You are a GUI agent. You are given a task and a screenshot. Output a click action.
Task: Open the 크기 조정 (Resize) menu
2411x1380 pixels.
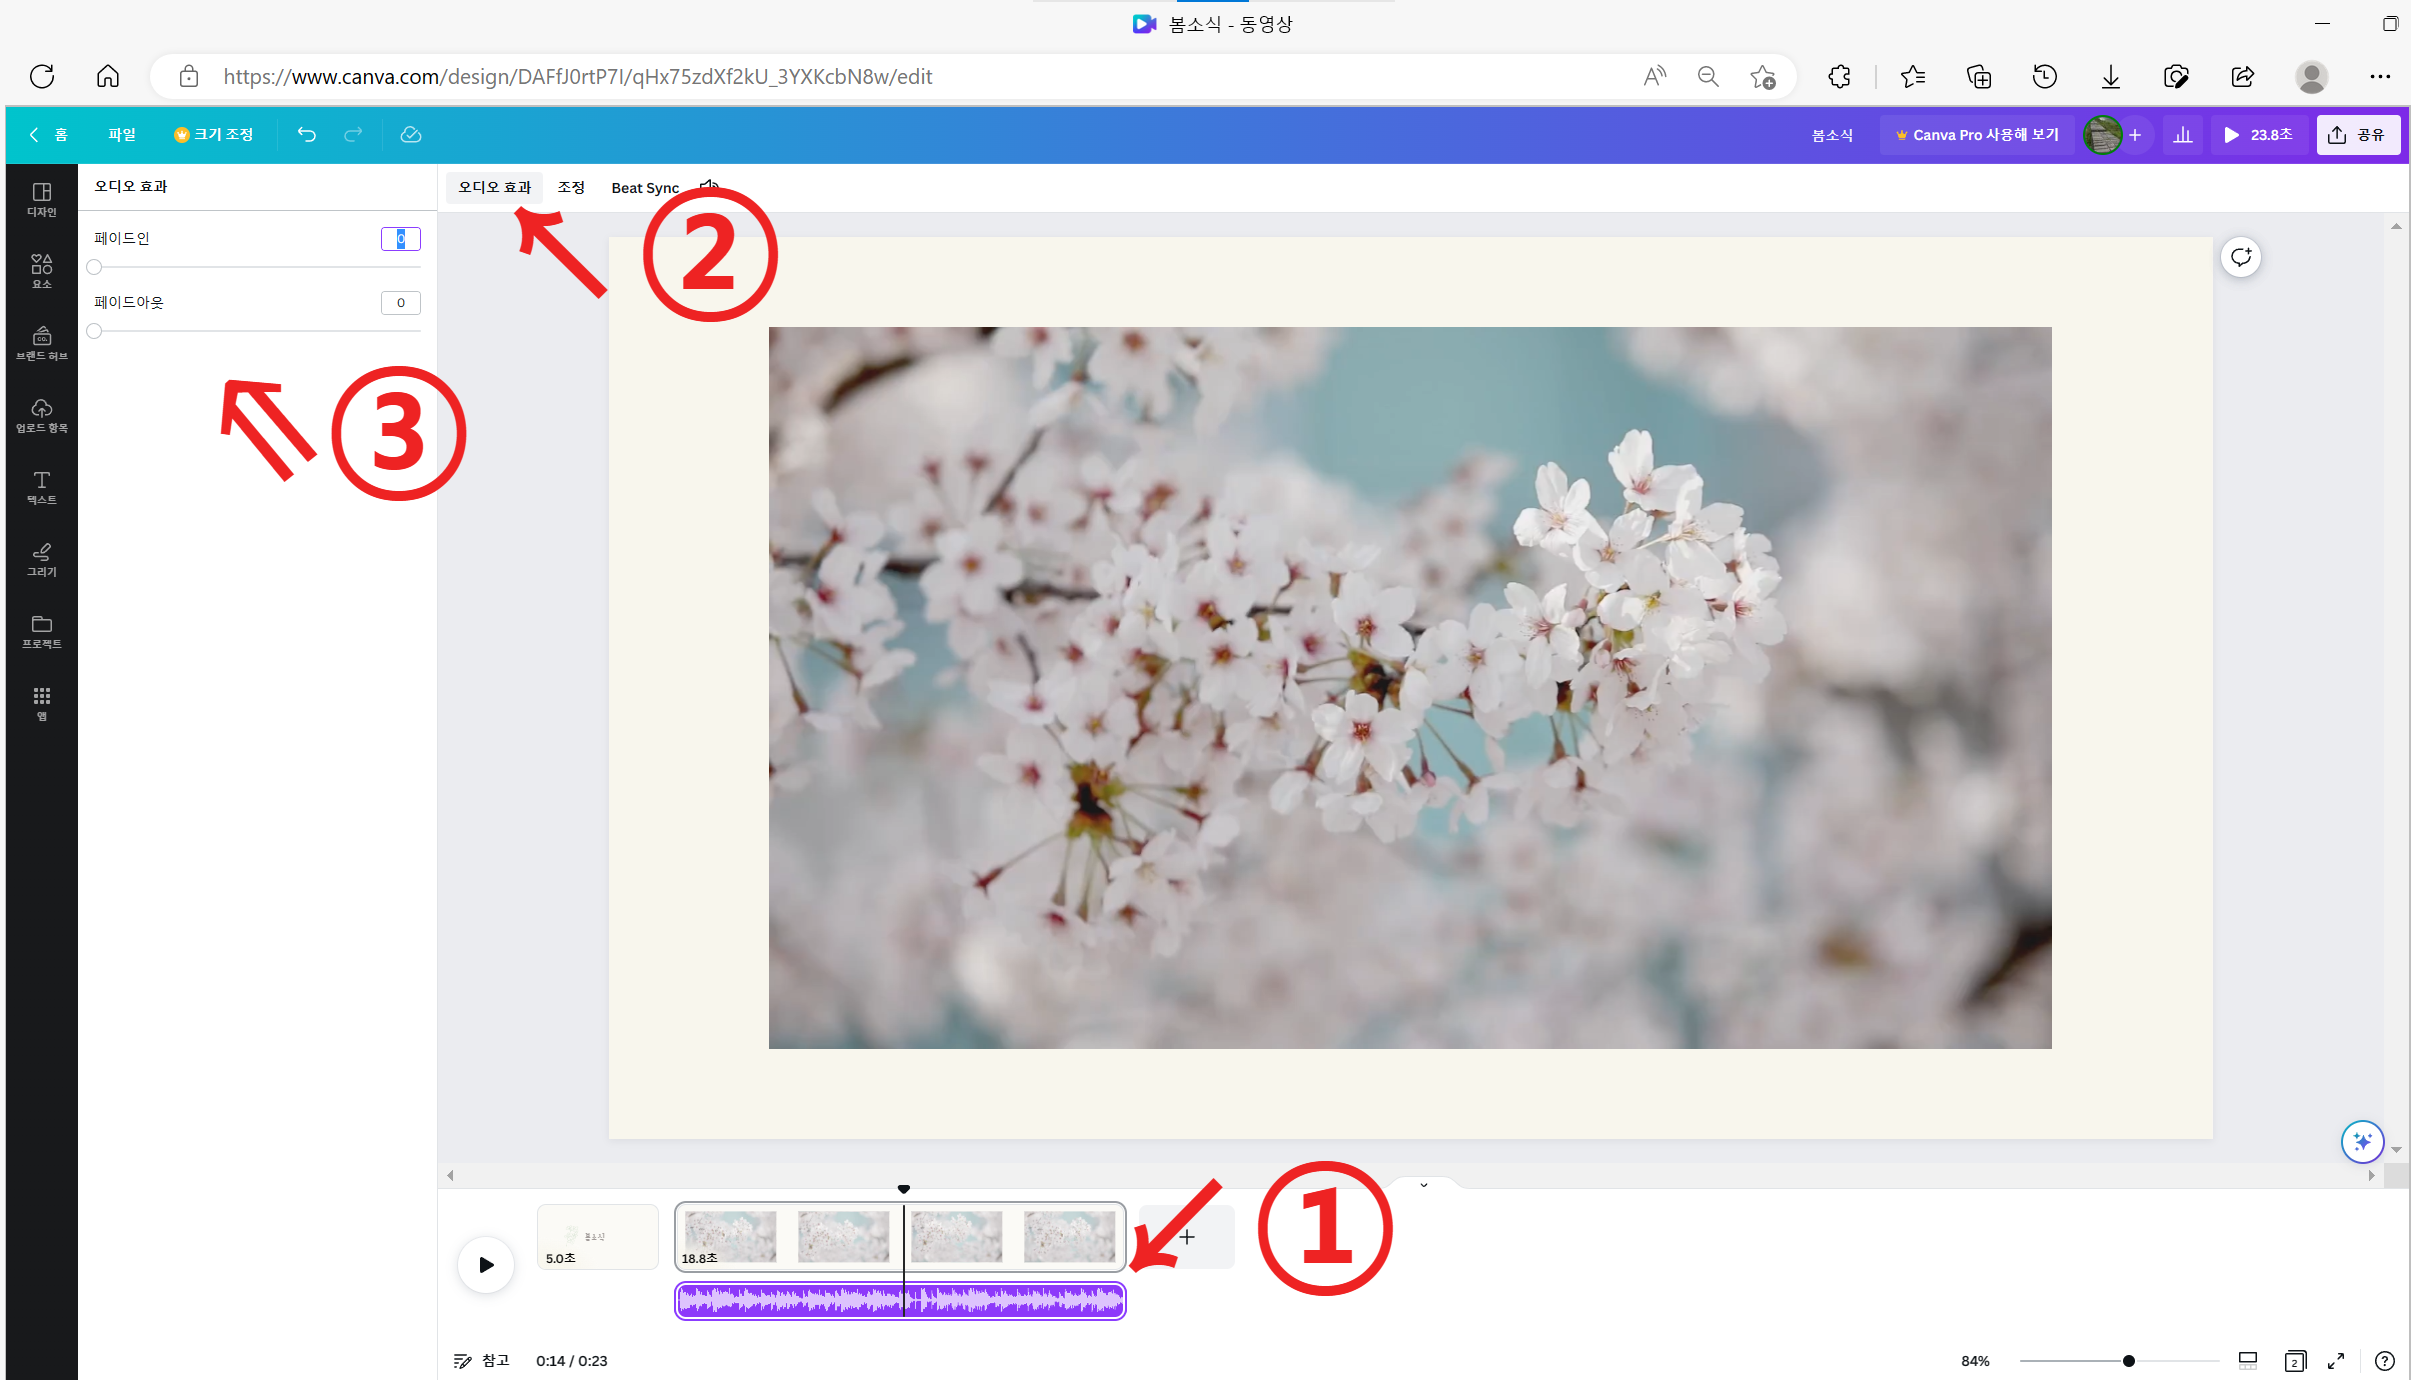(x=213, y=134)
